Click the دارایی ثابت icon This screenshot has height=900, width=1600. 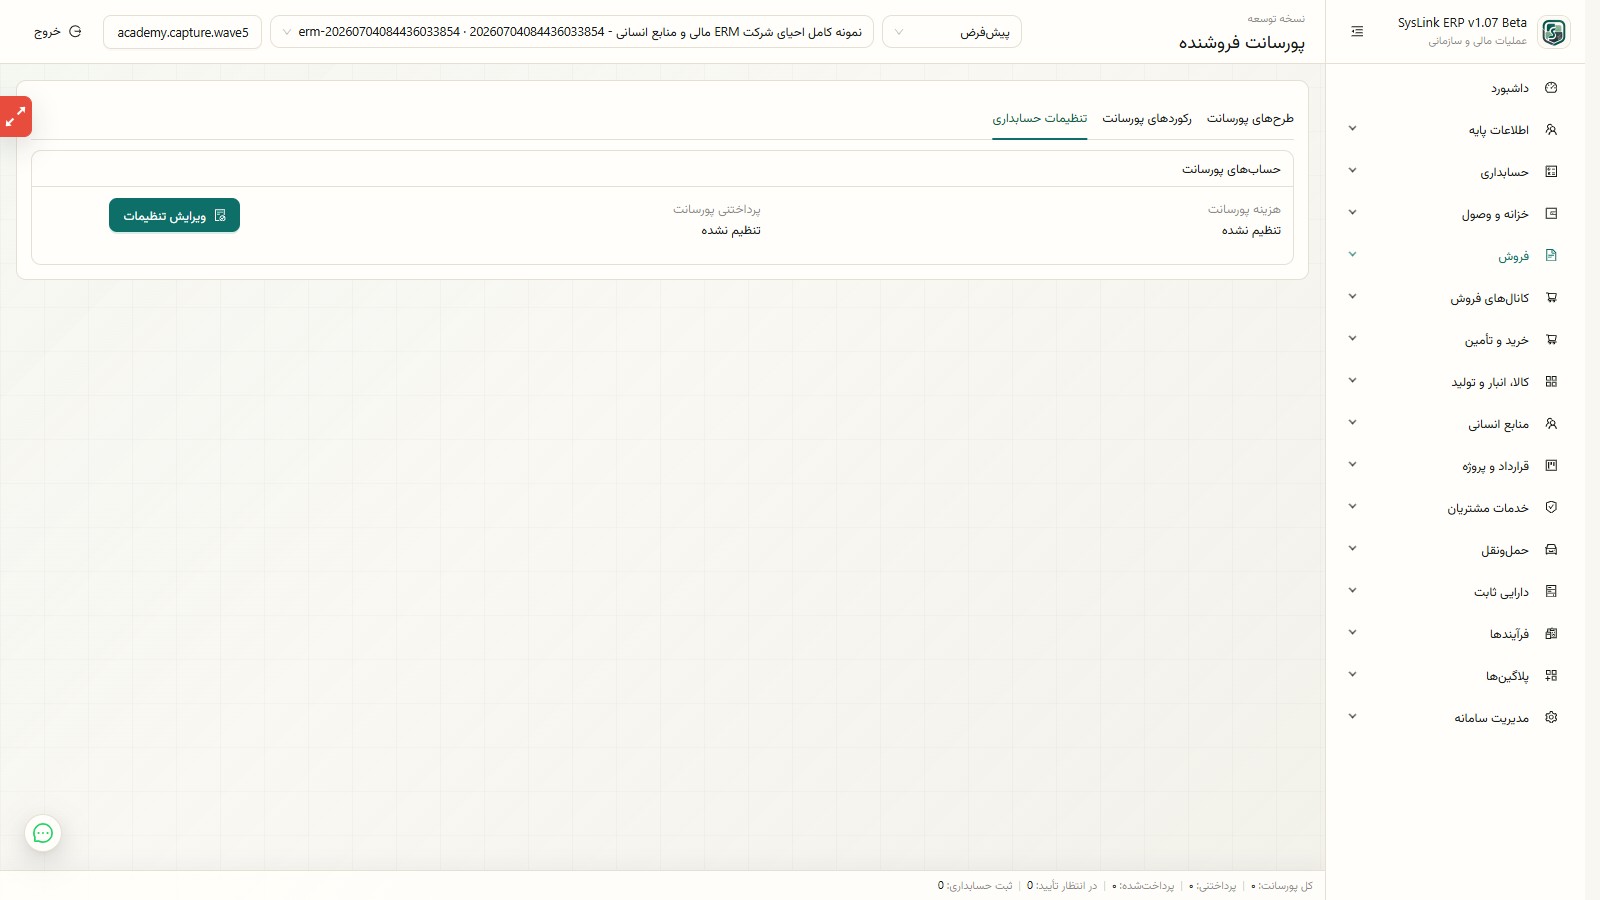click(1551, 592)
